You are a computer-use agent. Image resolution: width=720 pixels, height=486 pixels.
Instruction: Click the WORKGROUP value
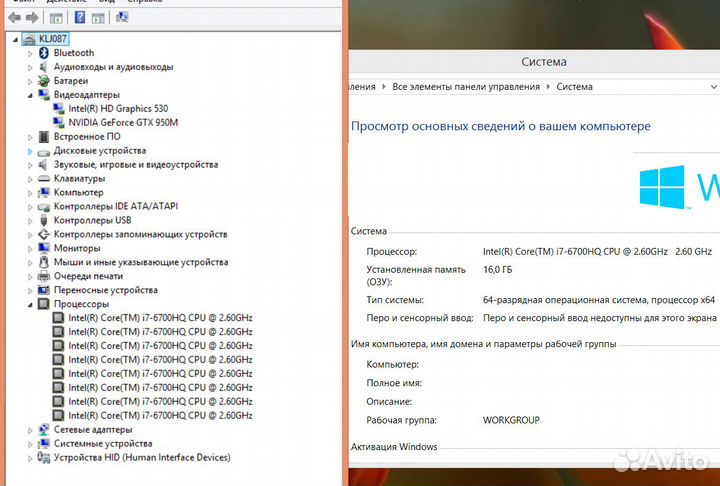(511, 420)
